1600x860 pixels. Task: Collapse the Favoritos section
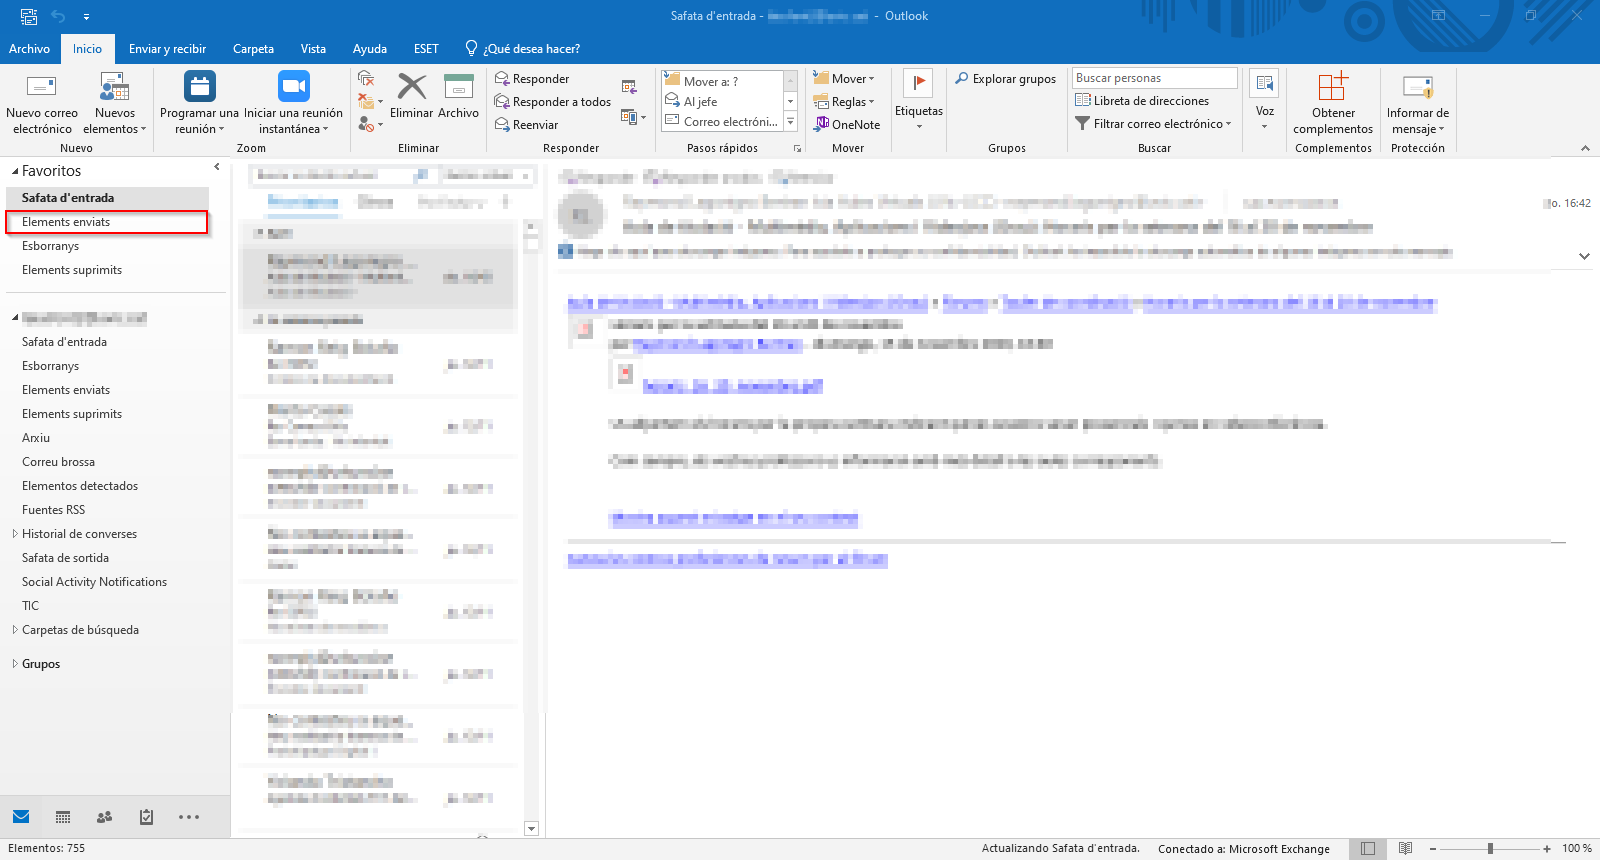pos(15,172)
